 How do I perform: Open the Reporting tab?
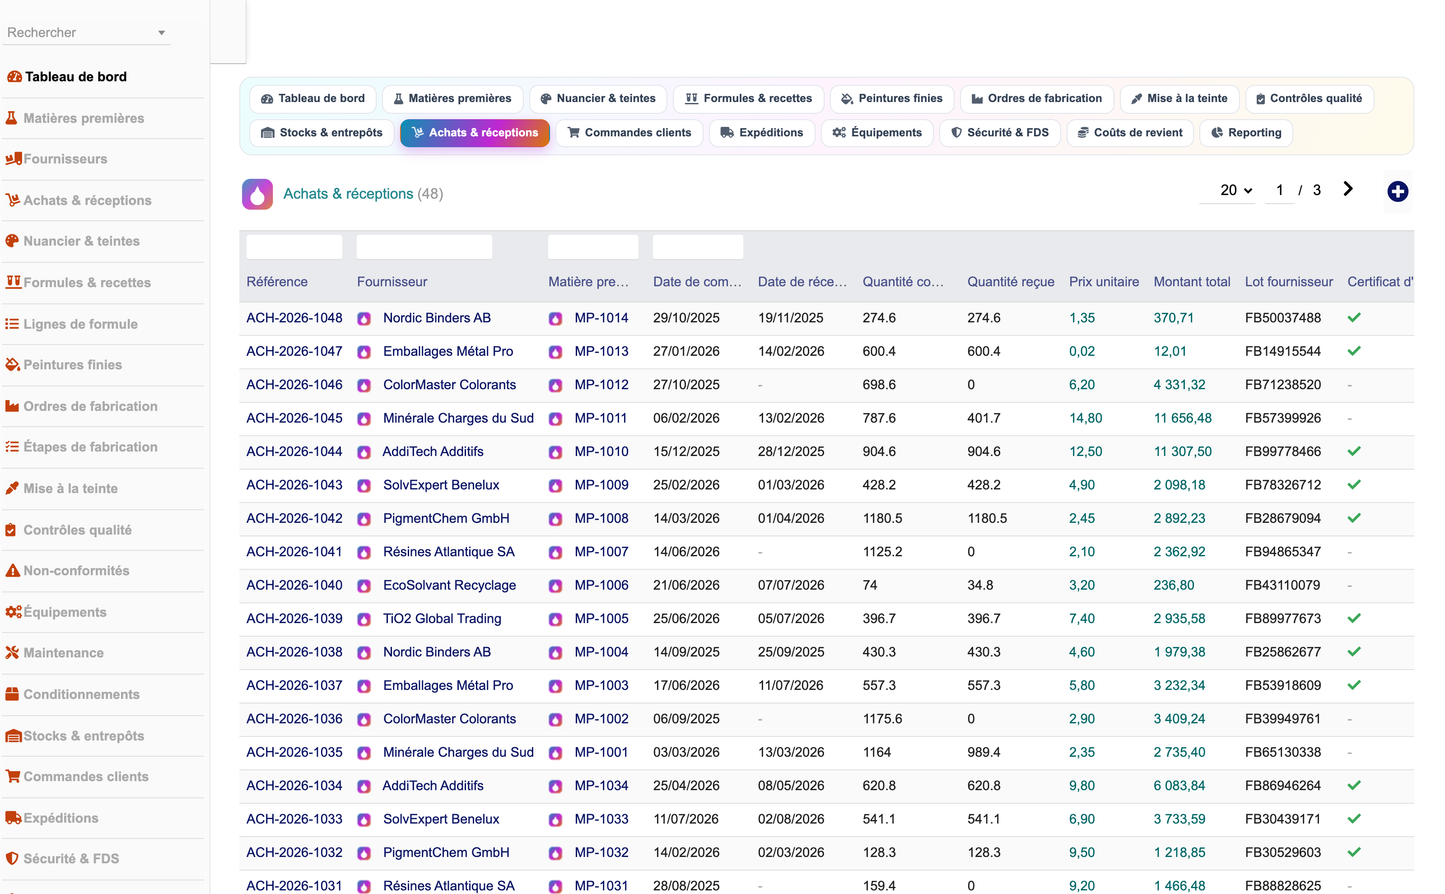[x=1246, y=133]
